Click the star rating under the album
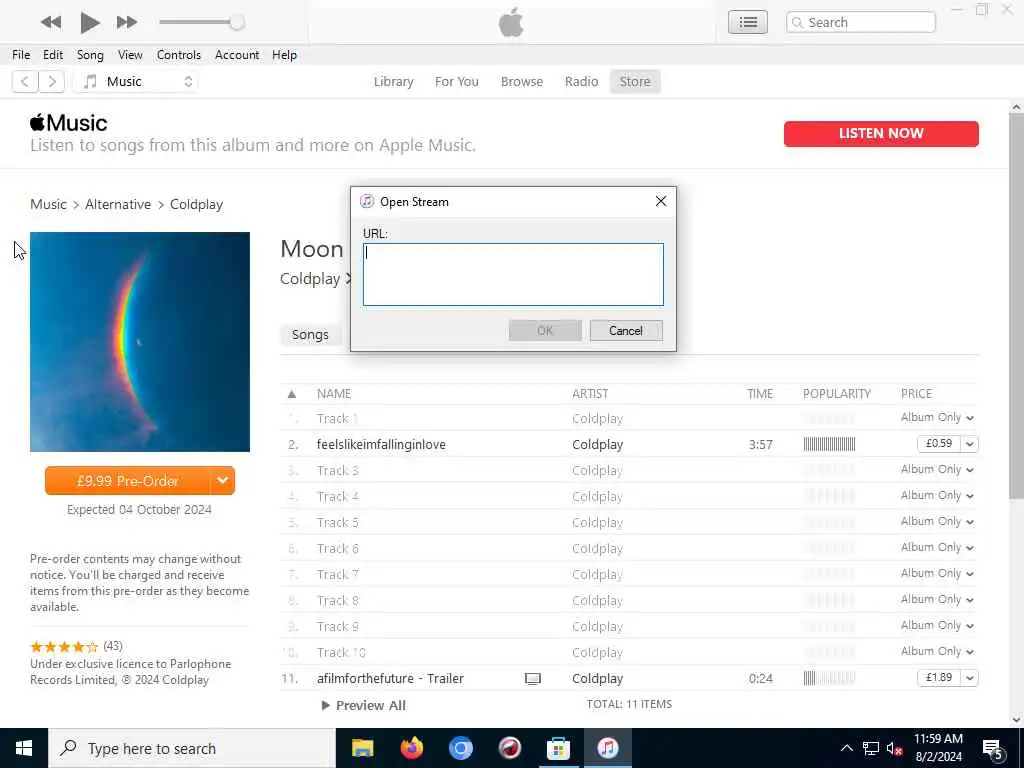Image resolution: width=1024 pixels, height=768 pixels. pyautogui.click(x=64, y=647)
